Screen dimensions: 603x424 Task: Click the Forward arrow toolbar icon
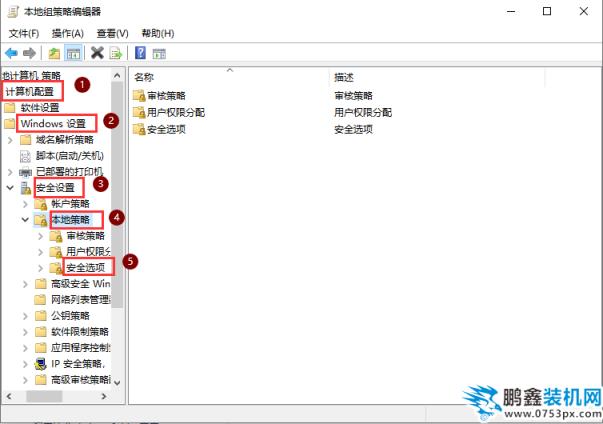(x=29, y=53)
